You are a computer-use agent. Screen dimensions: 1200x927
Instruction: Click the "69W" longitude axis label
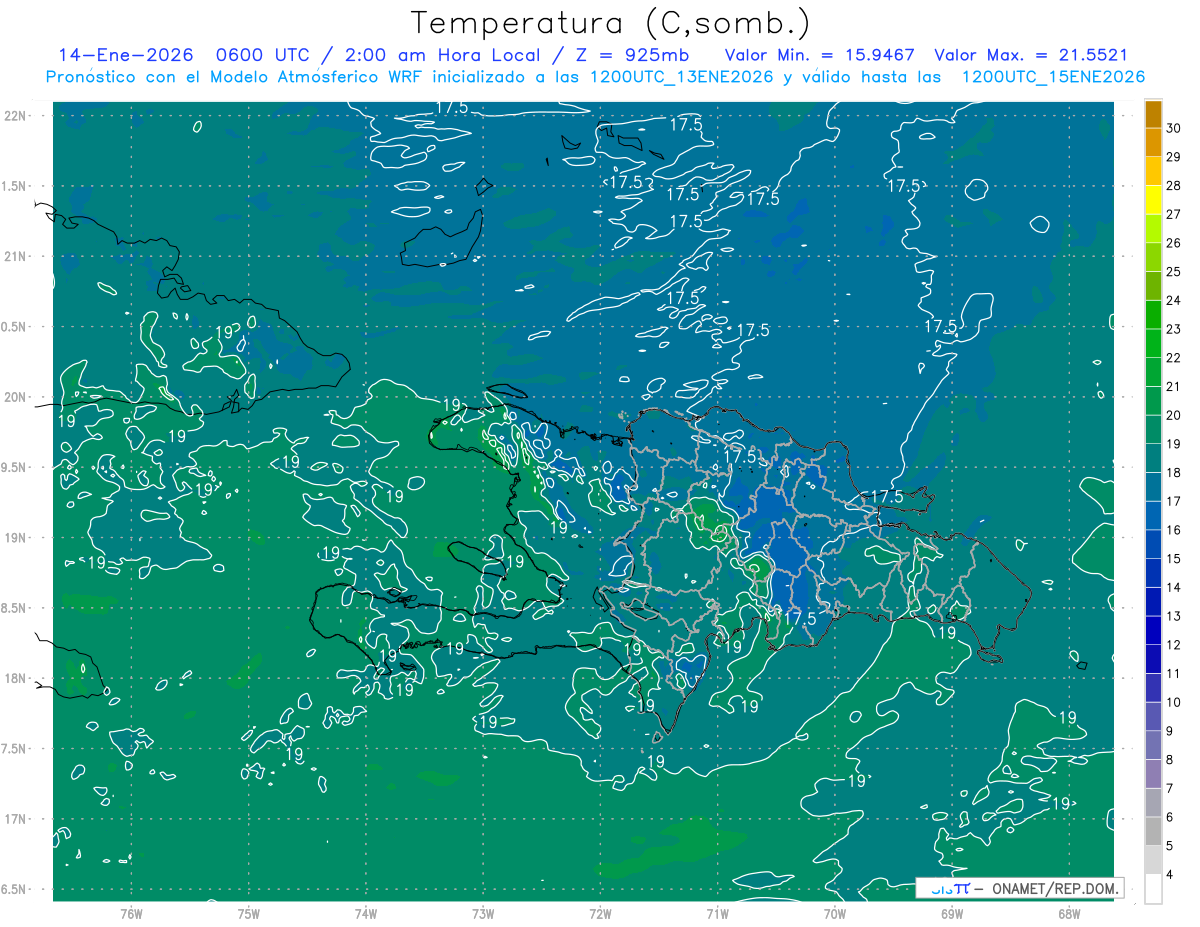(x=952, y=913)
